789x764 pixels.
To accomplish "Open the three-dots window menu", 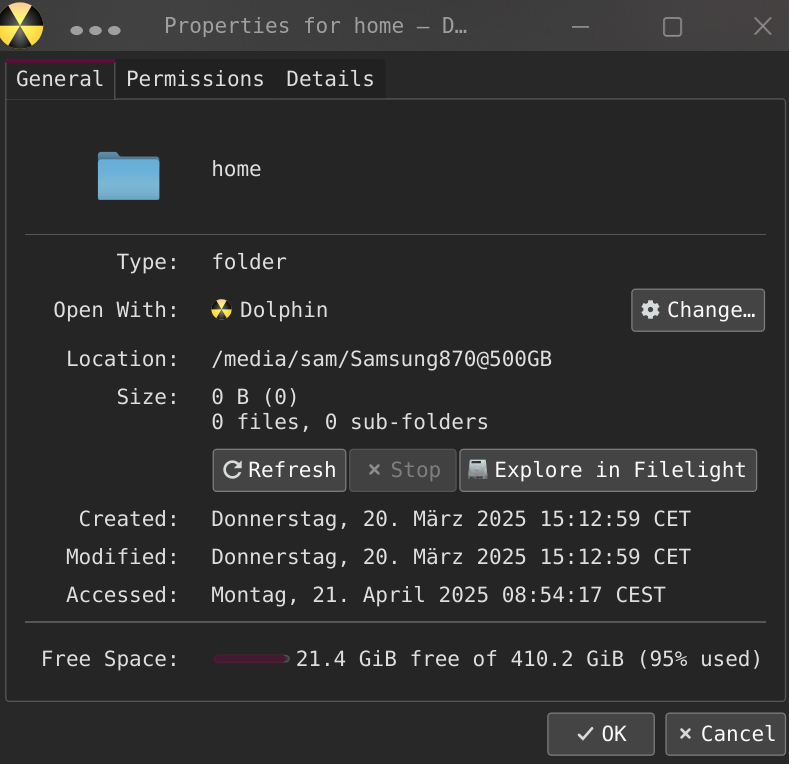I will 96,31.
